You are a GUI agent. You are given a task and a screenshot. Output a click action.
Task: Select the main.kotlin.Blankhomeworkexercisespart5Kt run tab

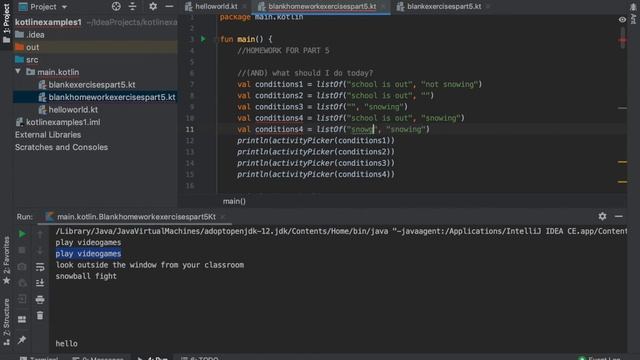click(x=136, y=217)
